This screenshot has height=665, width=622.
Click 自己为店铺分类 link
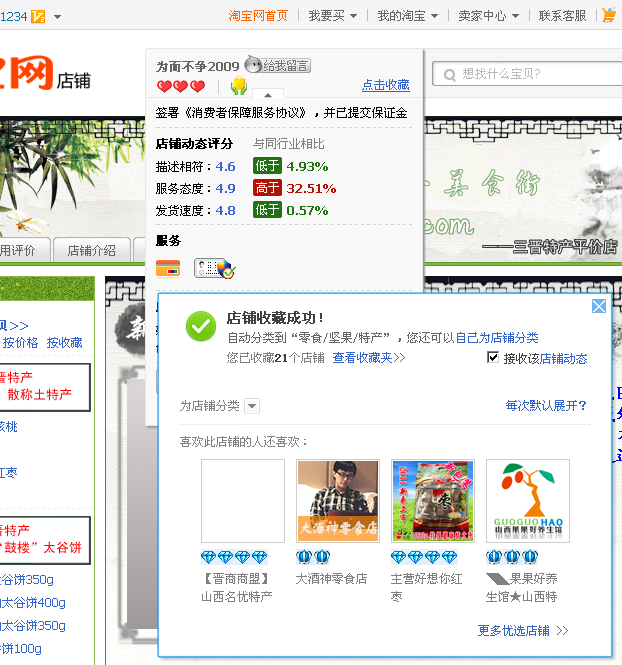pos(496,338)
